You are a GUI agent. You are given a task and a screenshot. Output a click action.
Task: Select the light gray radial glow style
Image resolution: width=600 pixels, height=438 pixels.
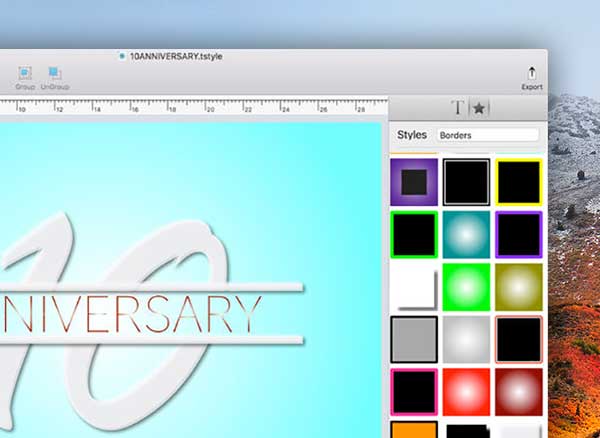point(466,339)
